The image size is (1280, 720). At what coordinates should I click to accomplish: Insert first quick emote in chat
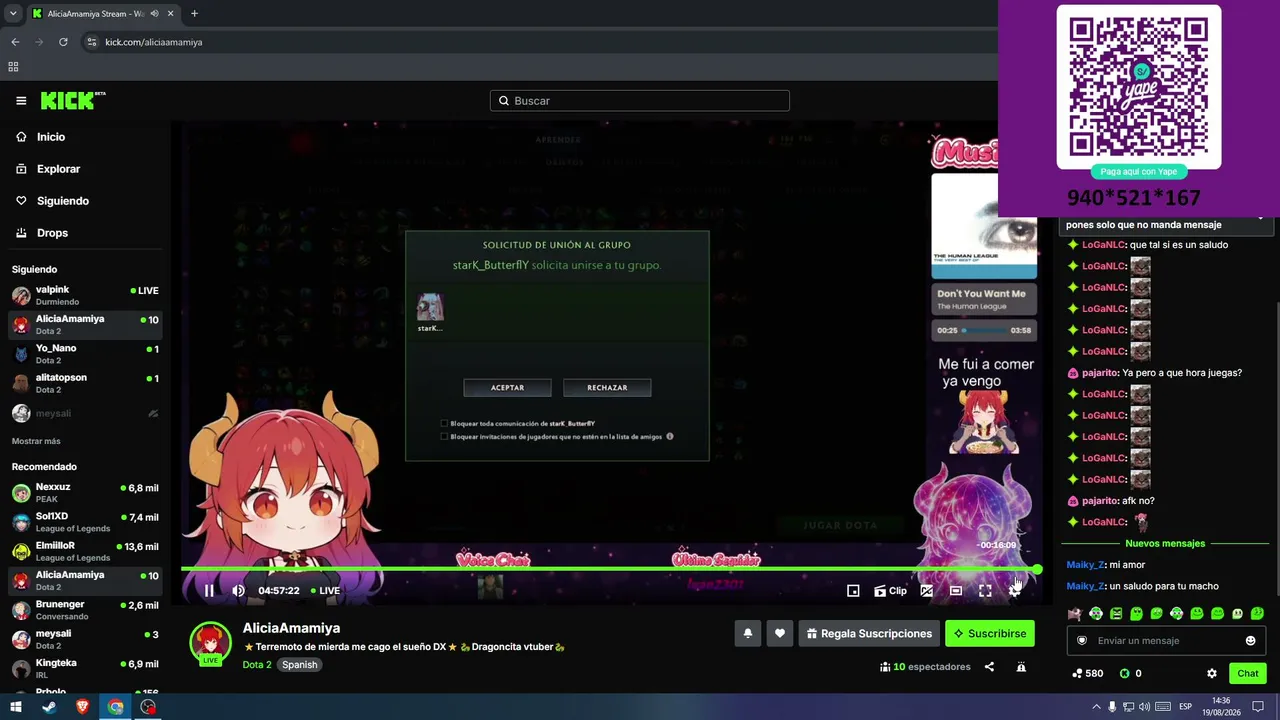tap(1075, 614)
